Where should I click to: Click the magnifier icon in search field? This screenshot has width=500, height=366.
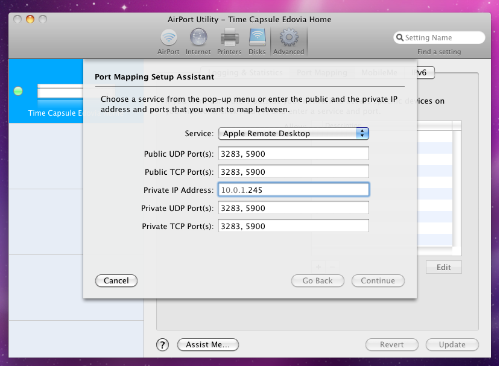pyautogui.click(x=399, y=37)
